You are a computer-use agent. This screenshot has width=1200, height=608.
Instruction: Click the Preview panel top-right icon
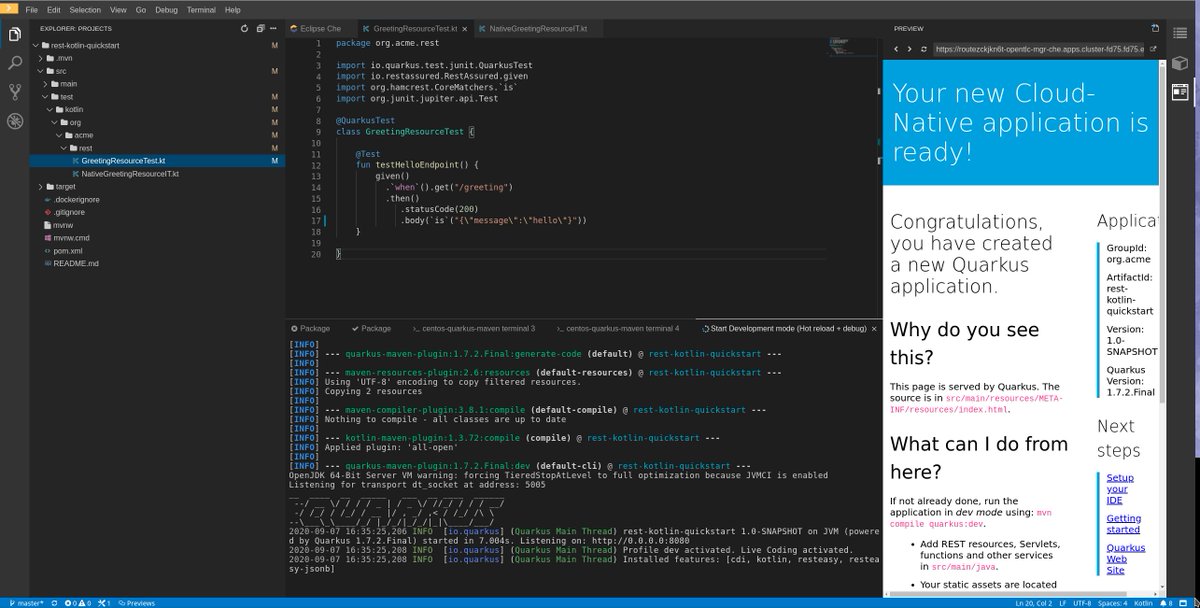pos(1156,29)
